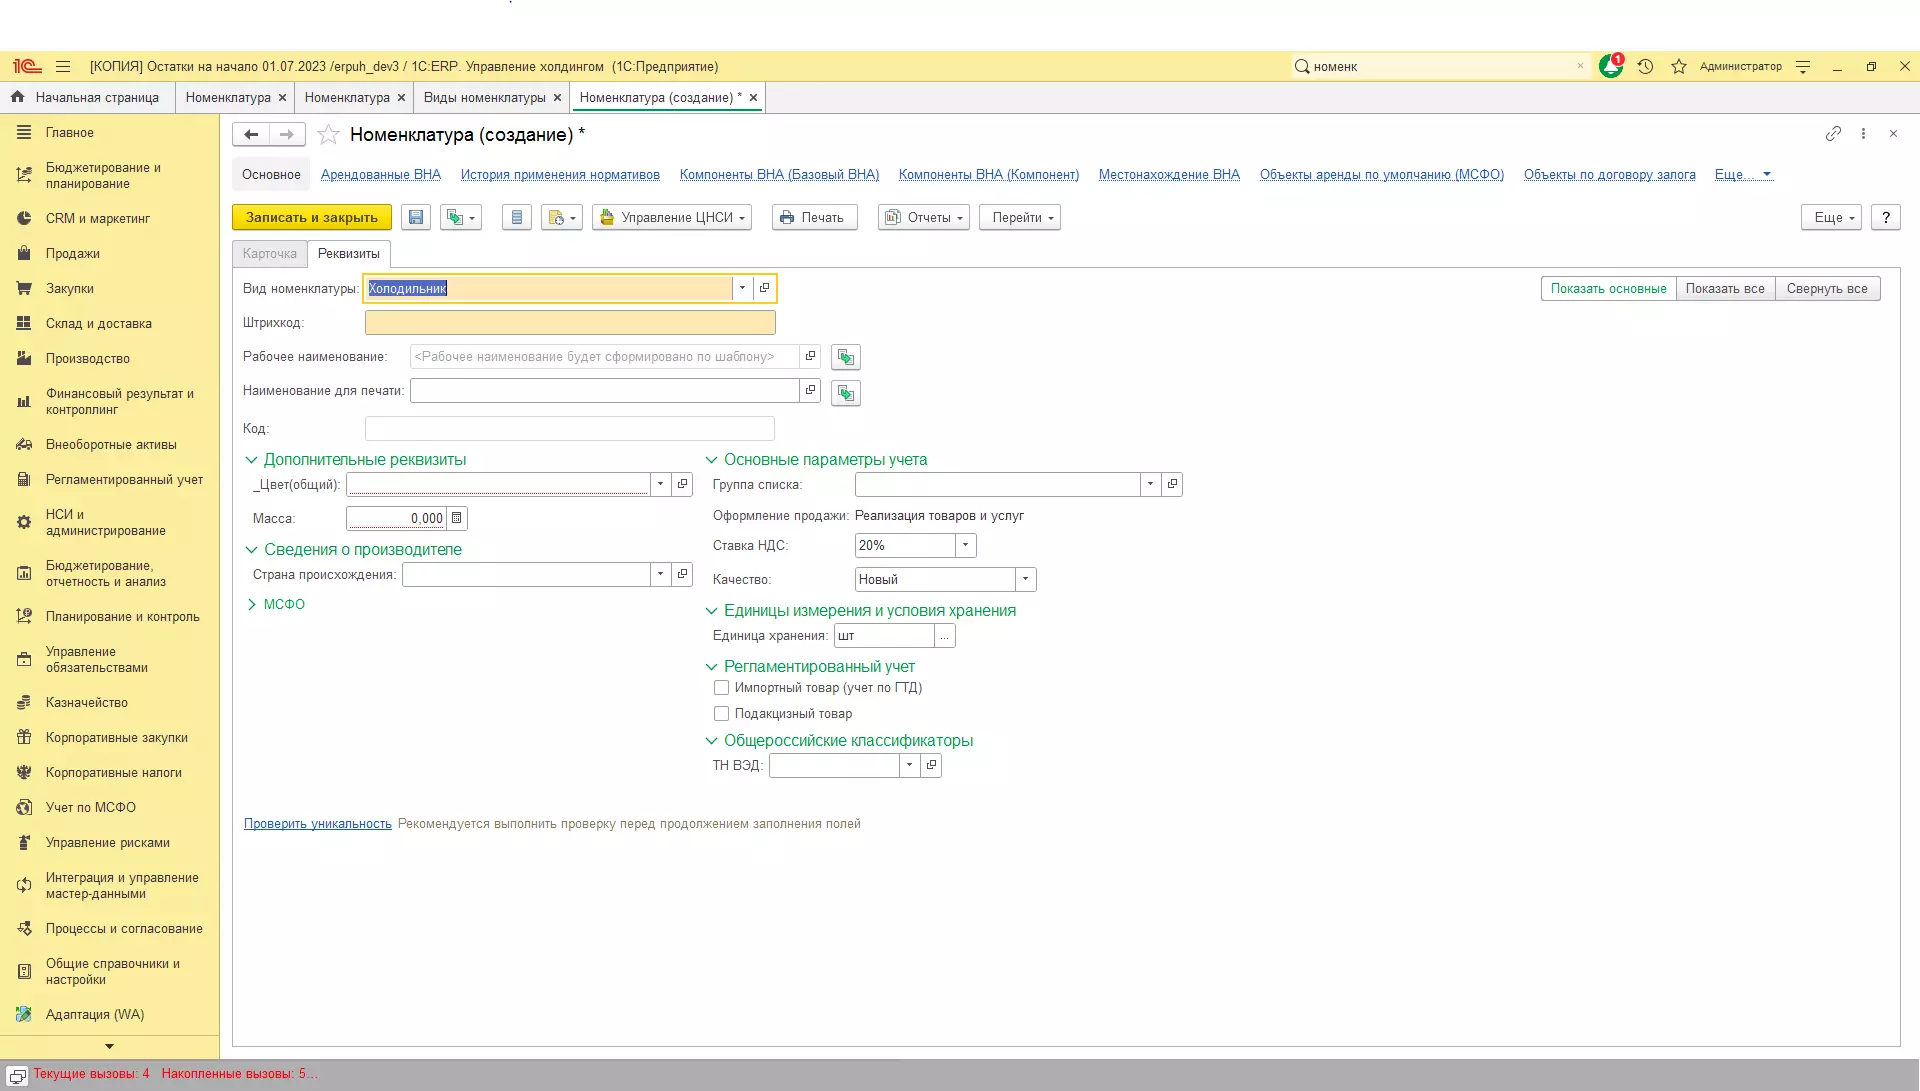
Task: Add to favorites with star icon near title
Action: coord(328,134)
